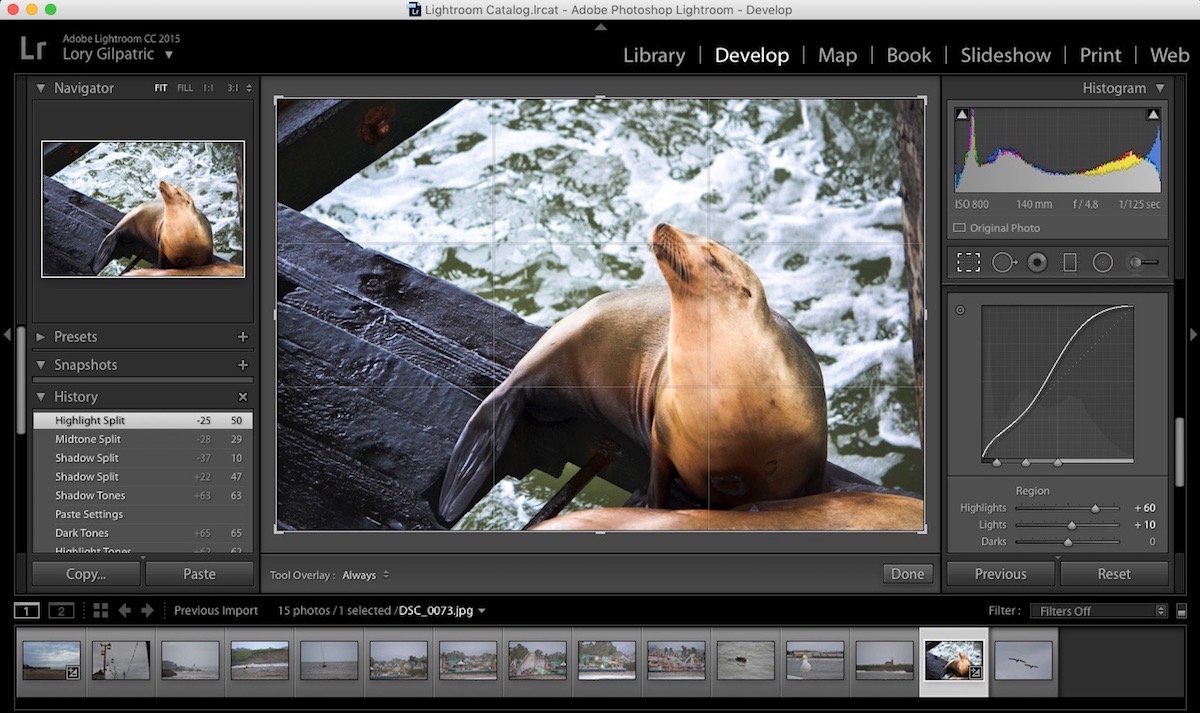Click the highlight clipping indicator in Histogram

tap(1152, 113)
